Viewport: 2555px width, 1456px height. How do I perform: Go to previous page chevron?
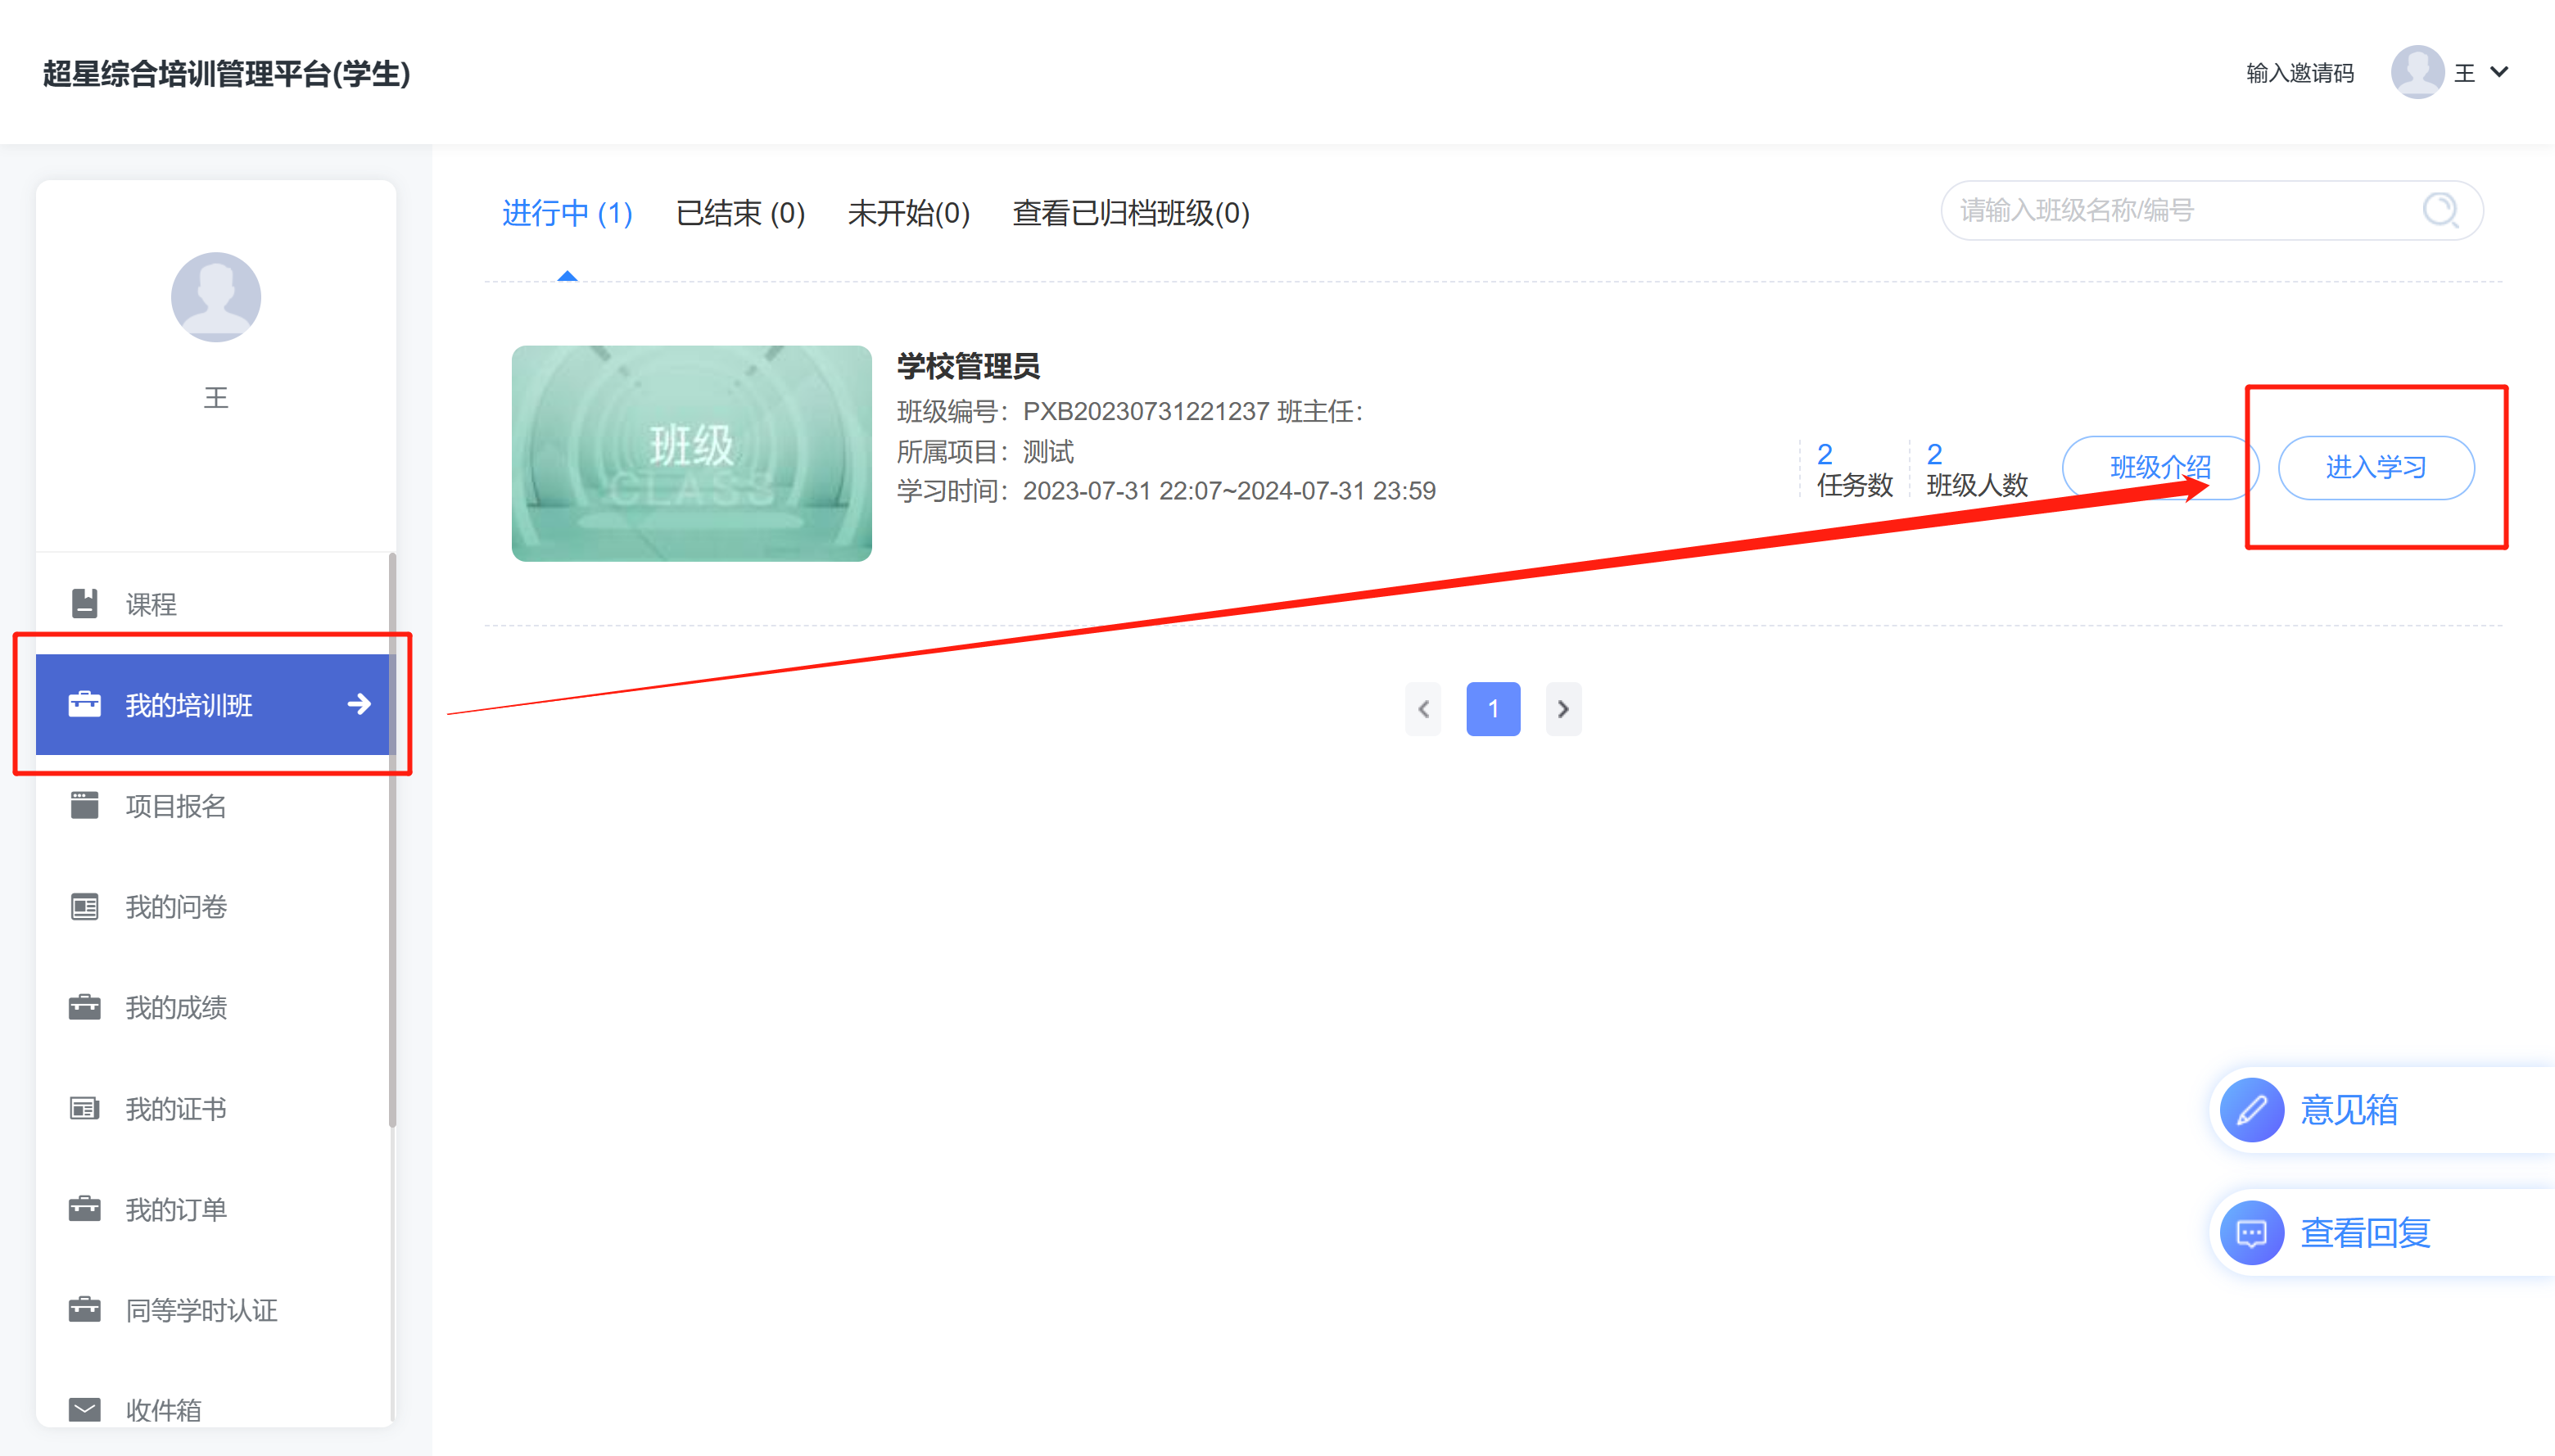pos(1423,709)
